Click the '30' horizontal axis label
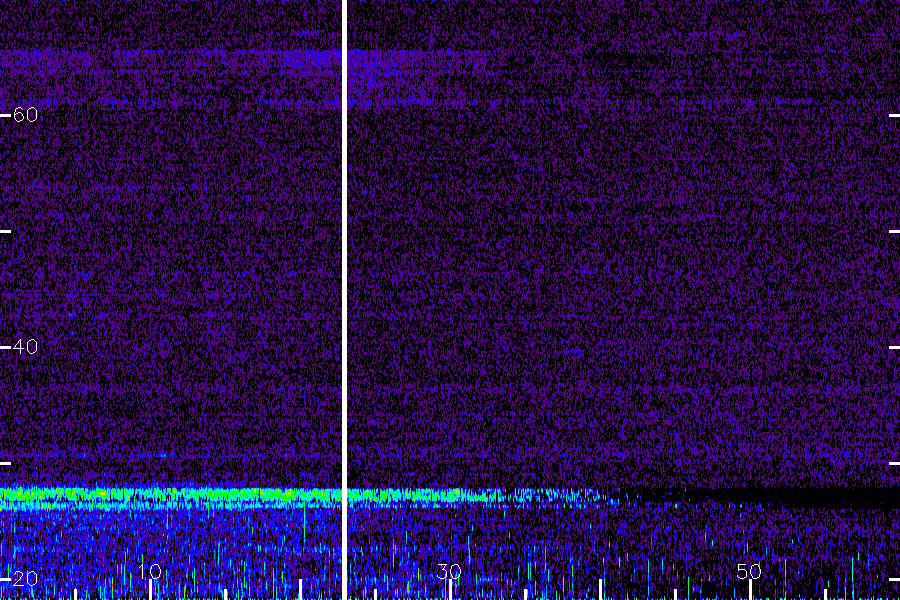900x600 pixels. pos(449,571)
